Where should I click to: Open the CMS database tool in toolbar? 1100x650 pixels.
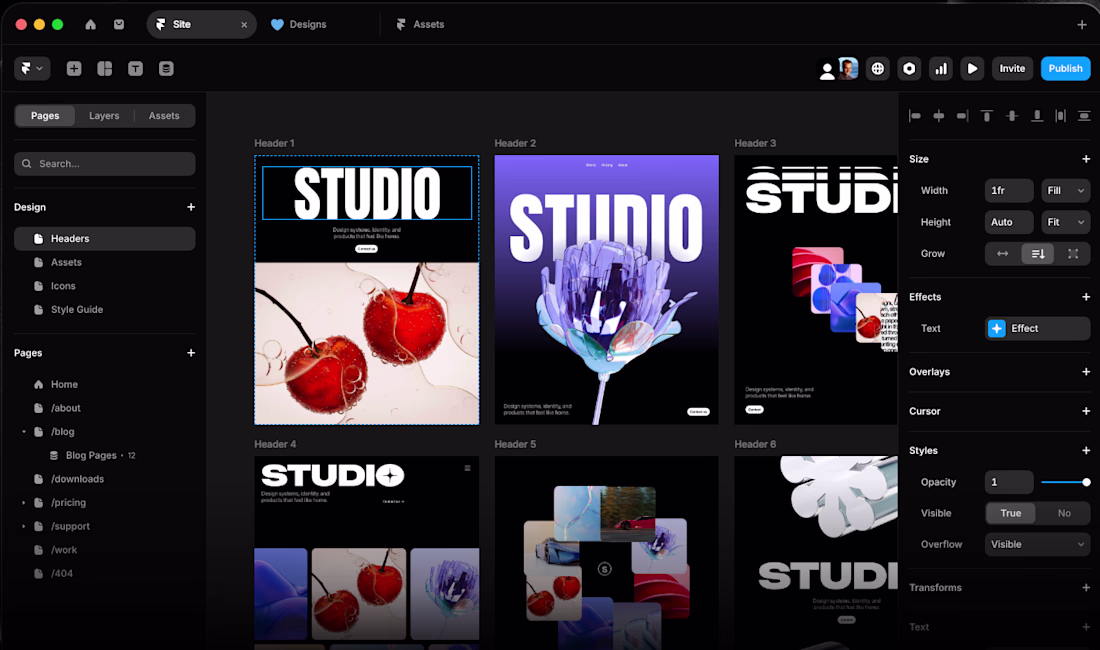pos(166,69)
